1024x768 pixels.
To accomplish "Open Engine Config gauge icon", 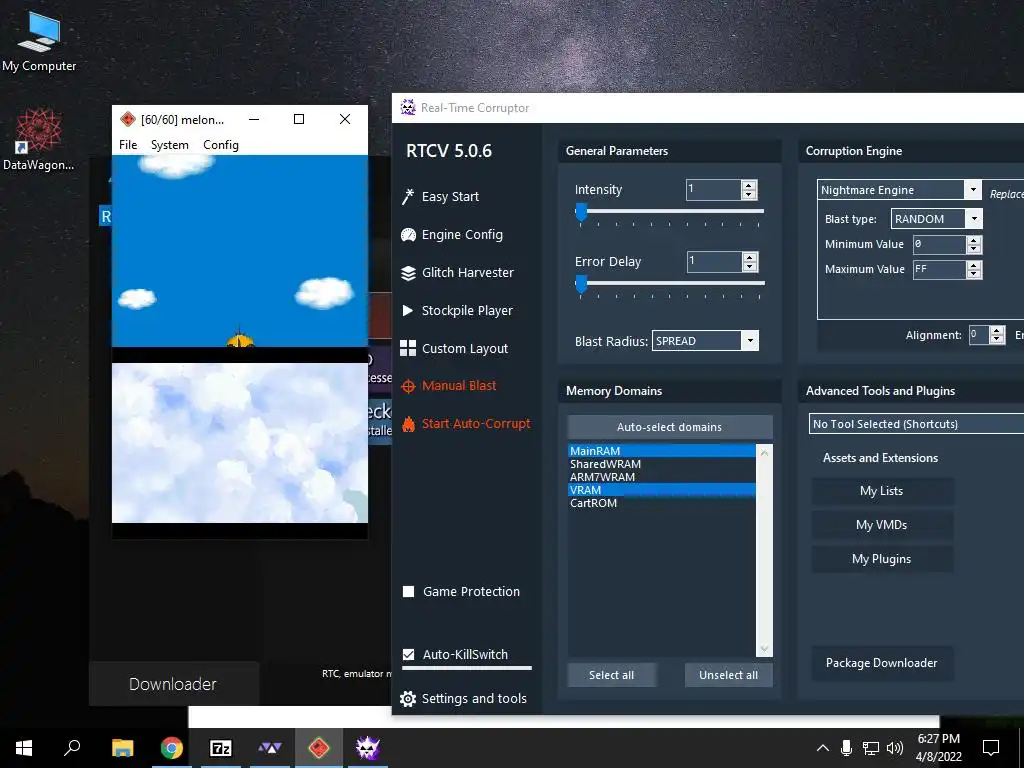I will pos(408,234).
